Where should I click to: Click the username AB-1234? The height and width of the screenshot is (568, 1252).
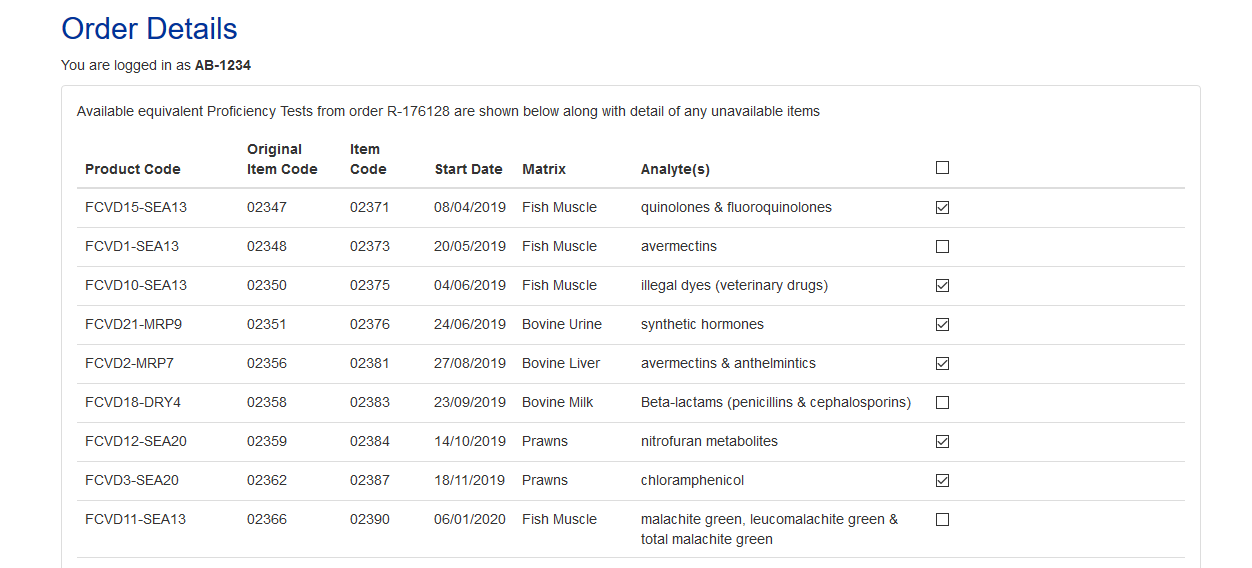click(x=223, y=65)
